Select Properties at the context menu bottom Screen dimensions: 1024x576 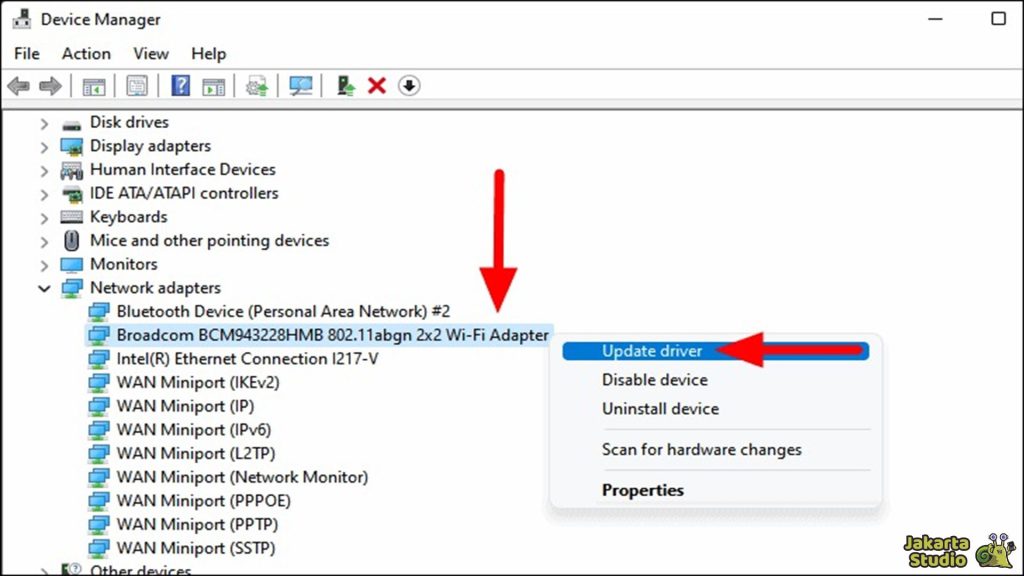tap(643, 490)
